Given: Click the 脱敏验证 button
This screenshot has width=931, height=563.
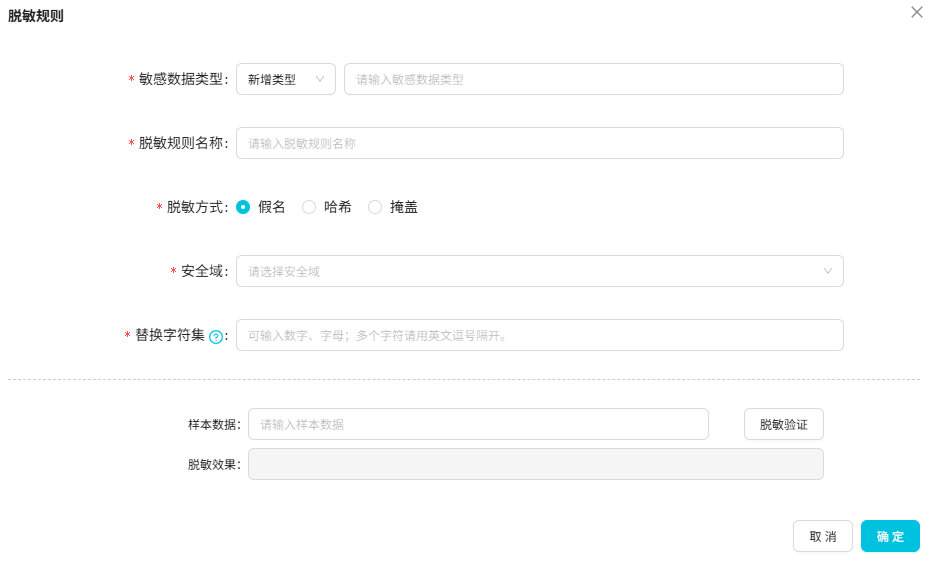Looking at the screenshot, I should (784, 424).
